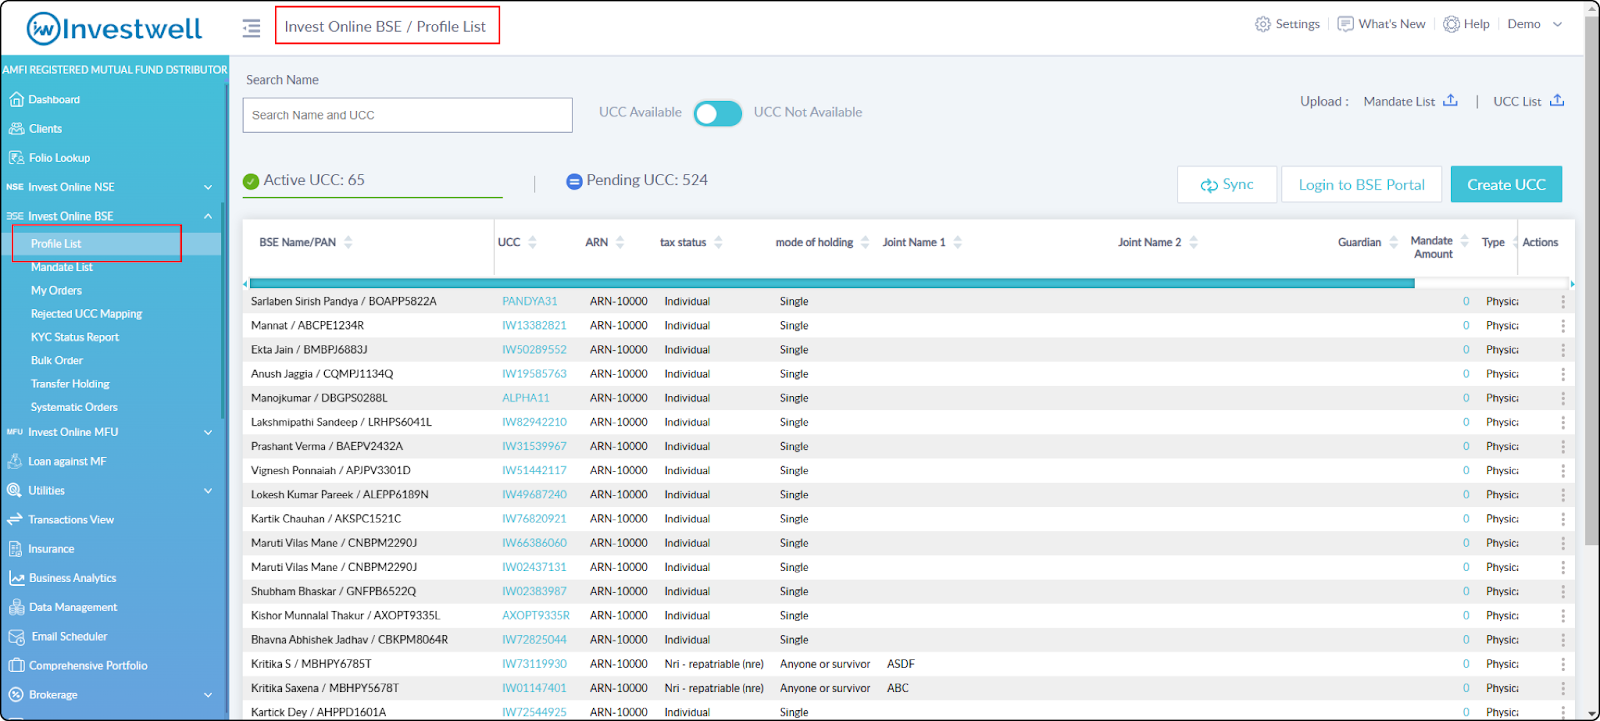
Task: Click the Dashboard home icon
Action: 16,99
